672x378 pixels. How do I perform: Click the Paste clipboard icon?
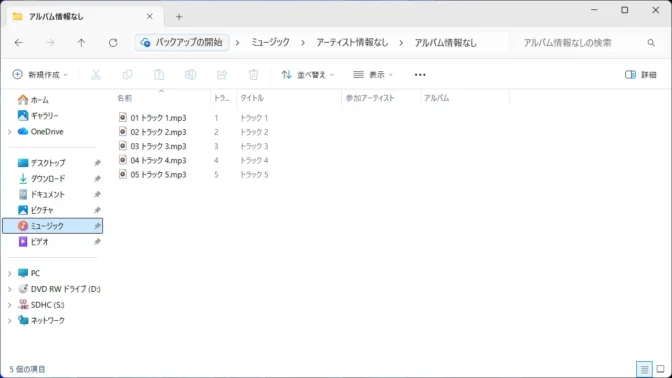[159, 75]
